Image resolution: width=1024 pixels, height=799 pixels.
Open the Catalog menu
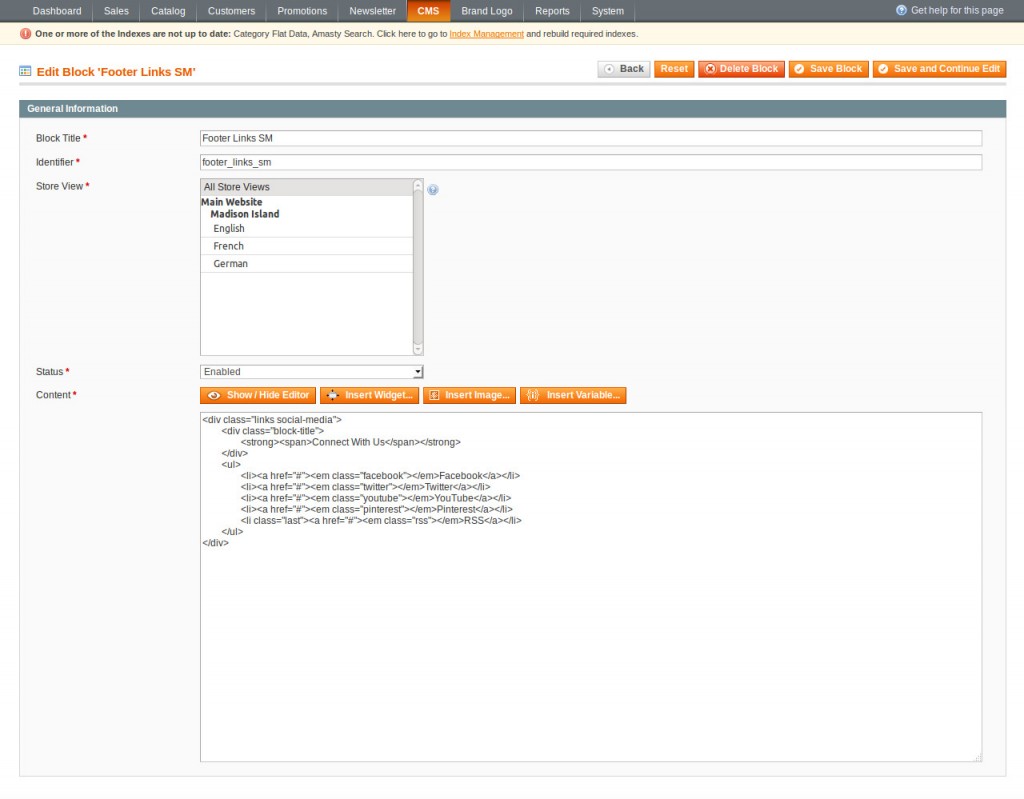click(168, 11)
